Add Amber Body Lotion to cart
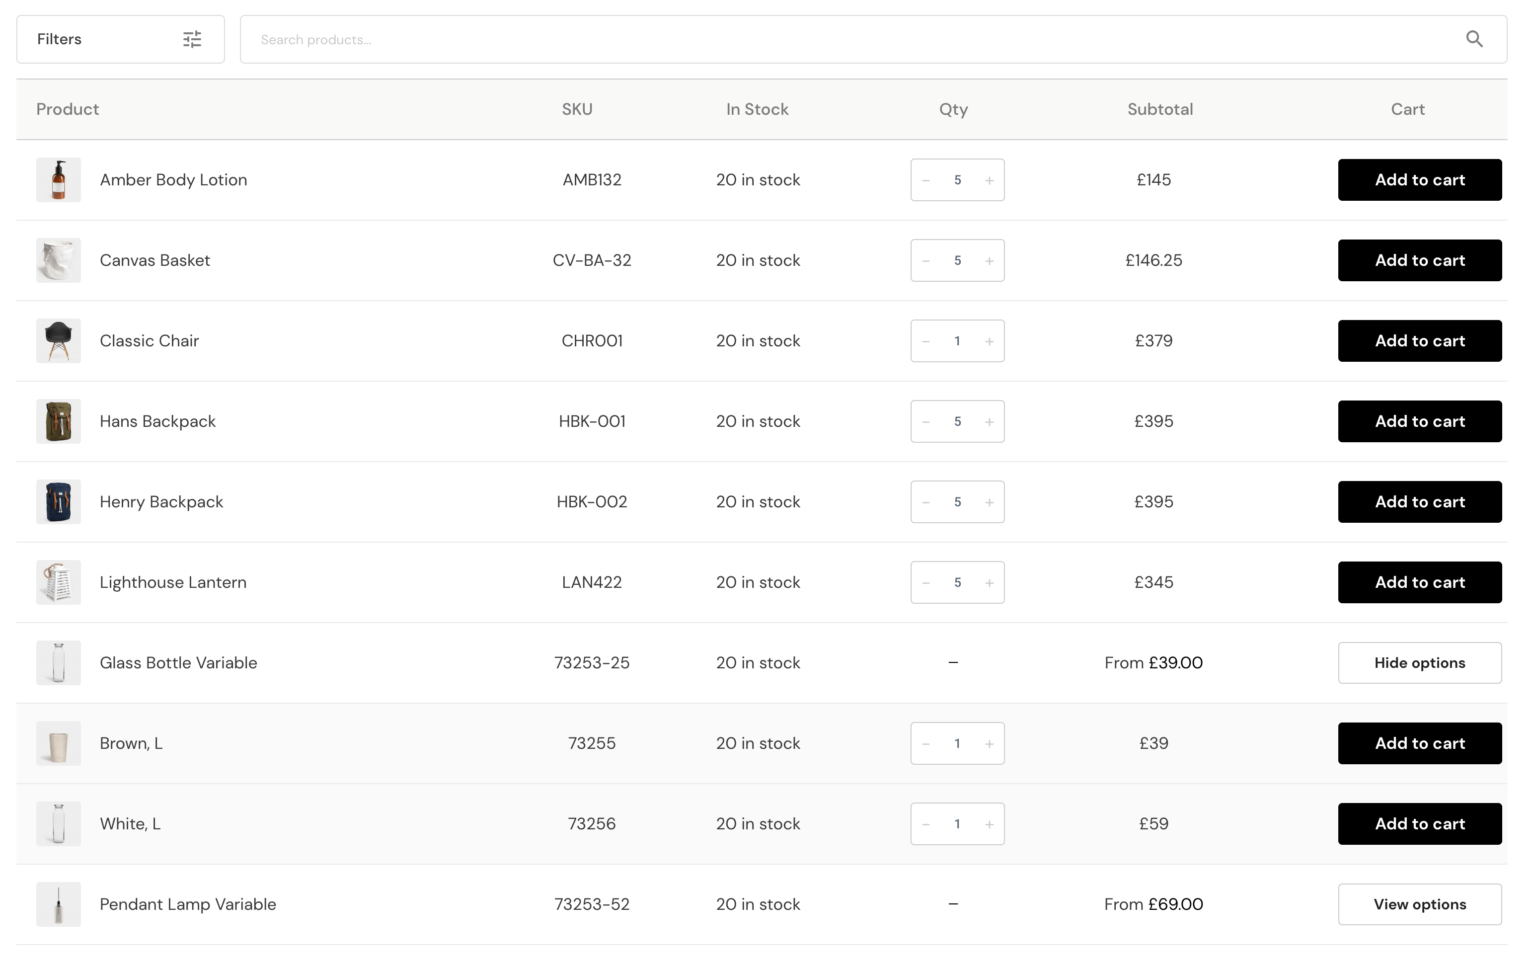Image resolution: width=1536 pixels, height=967 pixels. pos(1419,180)
